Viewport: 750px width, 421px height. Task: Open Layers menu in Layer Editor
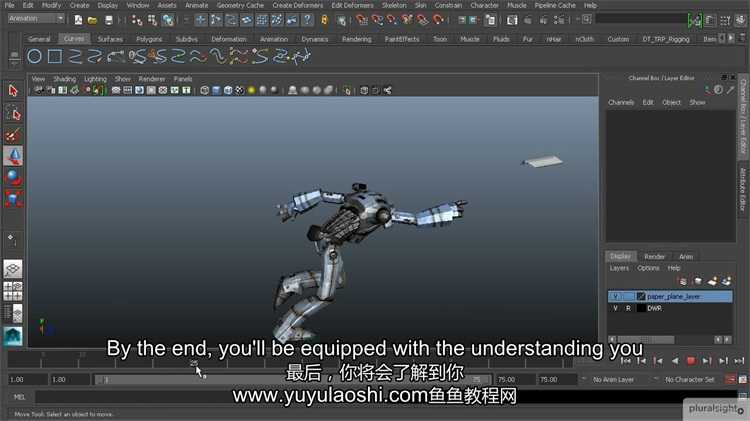[x=619, y=268]
